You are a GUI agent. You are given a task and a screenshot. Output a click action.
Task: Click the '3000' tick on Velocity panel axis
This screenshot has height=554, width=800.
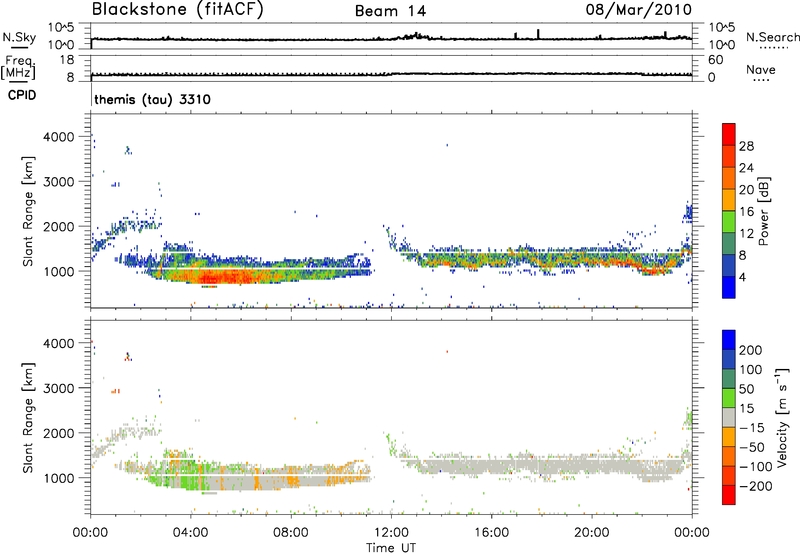click(59, 388)
